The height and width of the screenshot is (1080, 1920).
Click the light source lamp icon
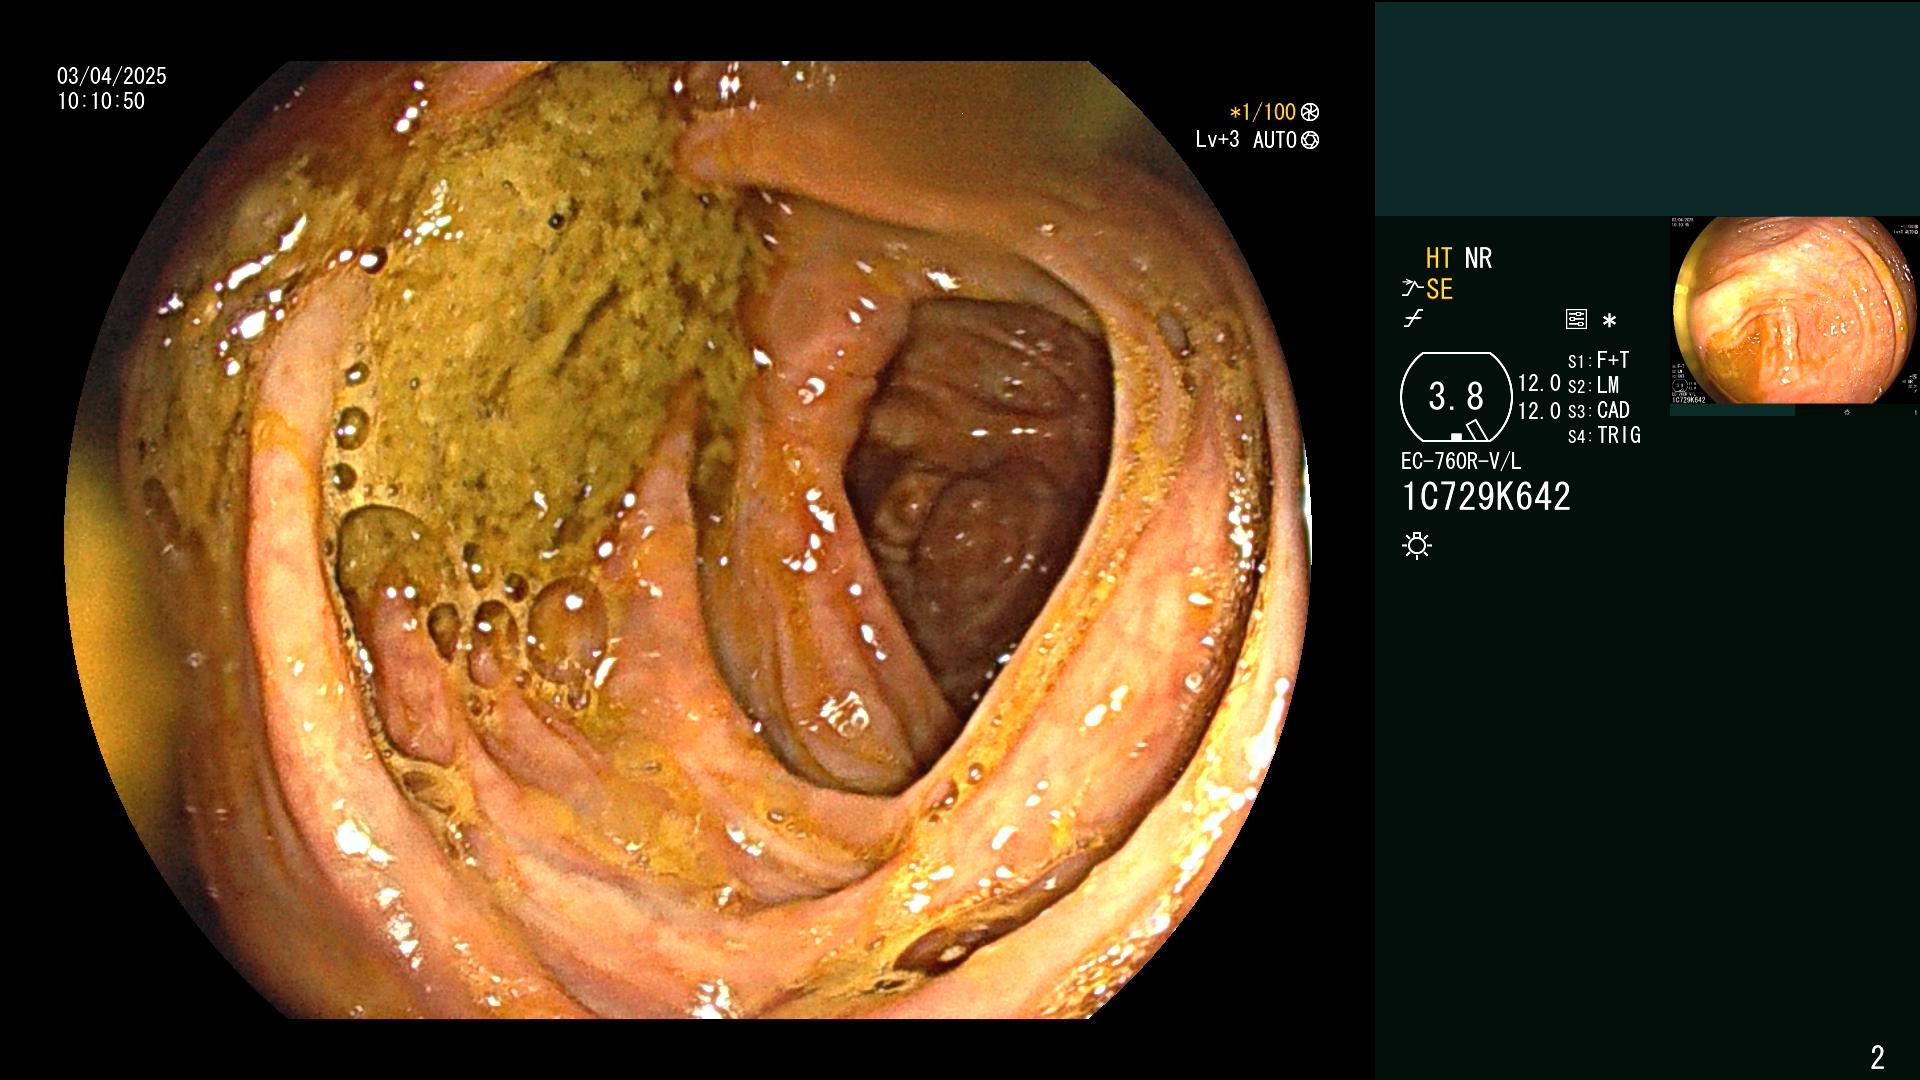(1417, 546)
